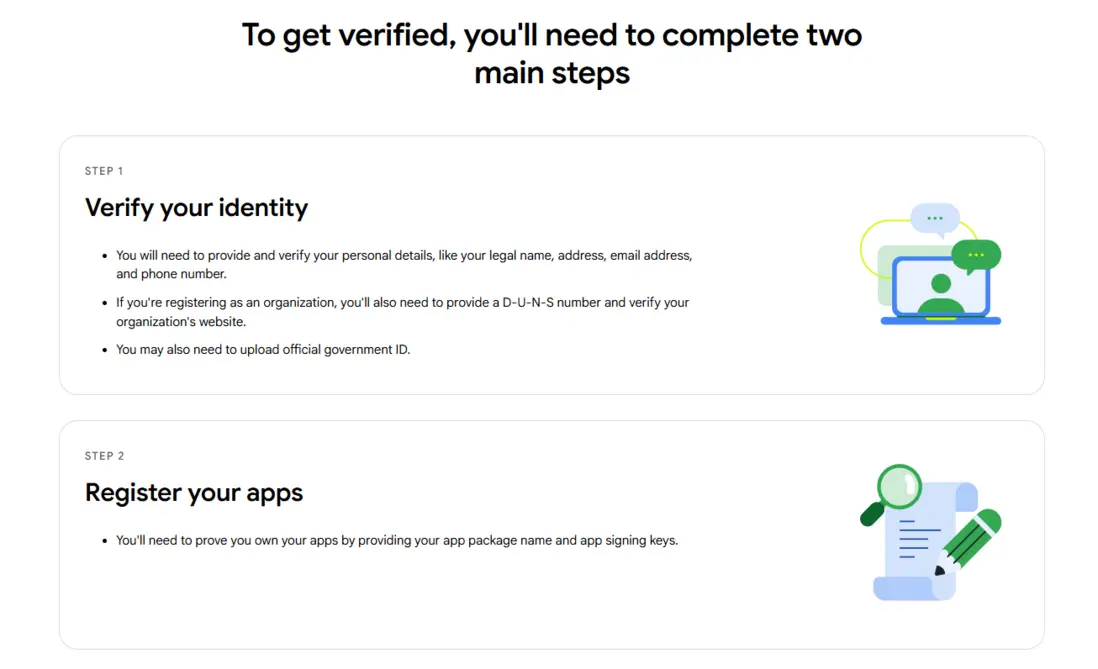
Task: Click the green person avatar on laptop
Action: click(940, 292)
